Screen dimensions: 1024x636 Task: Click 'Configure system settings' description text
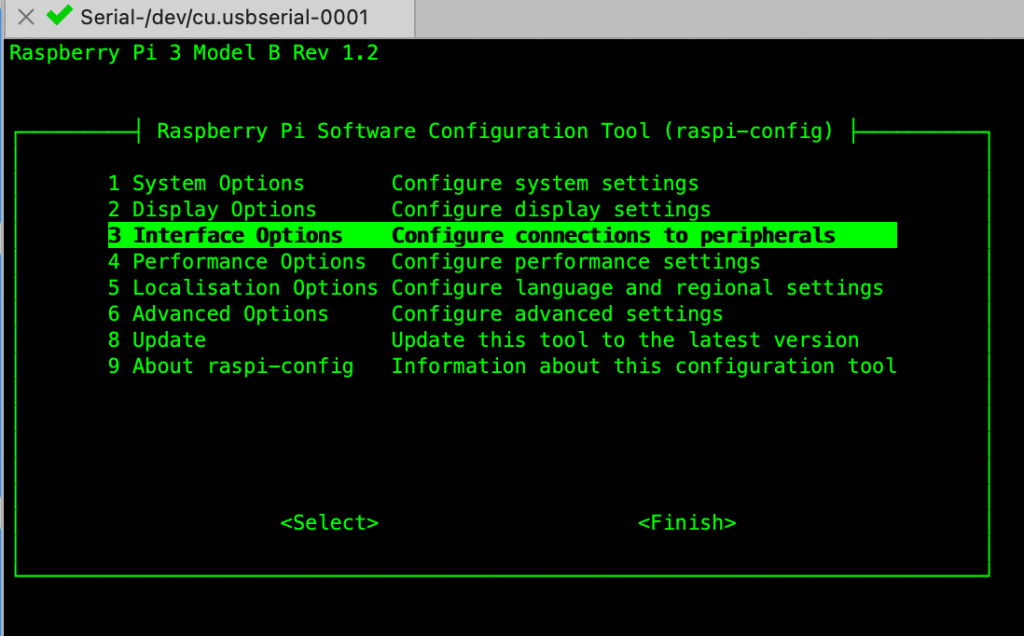point(545,183)
